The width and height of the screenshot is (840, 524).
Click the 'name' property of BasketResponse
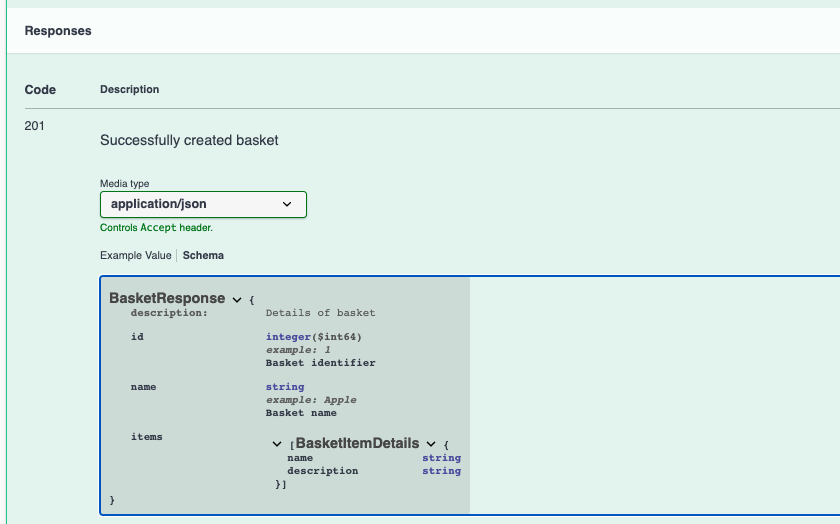[144, 387]
